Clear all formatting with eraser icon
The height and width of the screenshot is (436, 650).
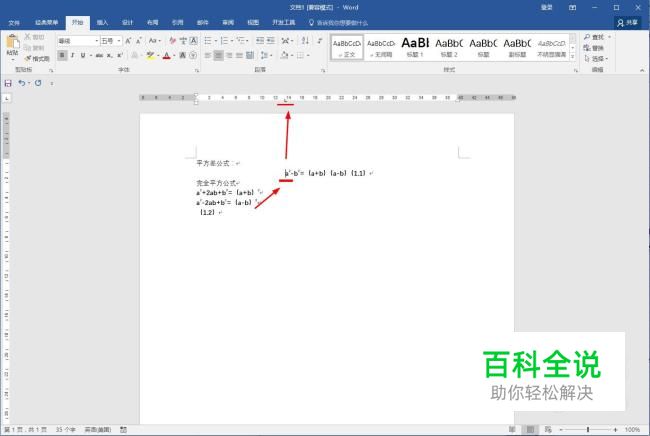tap(172, 41)
